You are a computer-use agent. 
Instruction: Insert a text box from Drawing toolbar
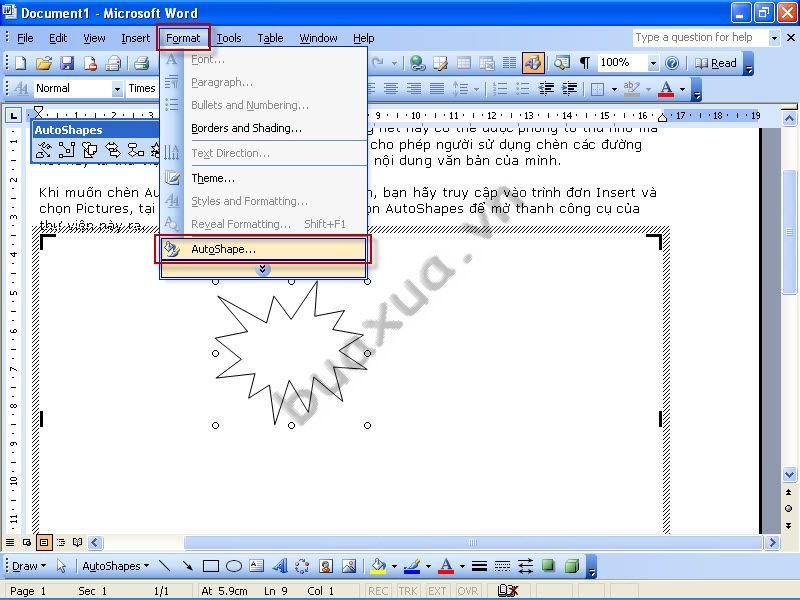(x=257, y=566)
